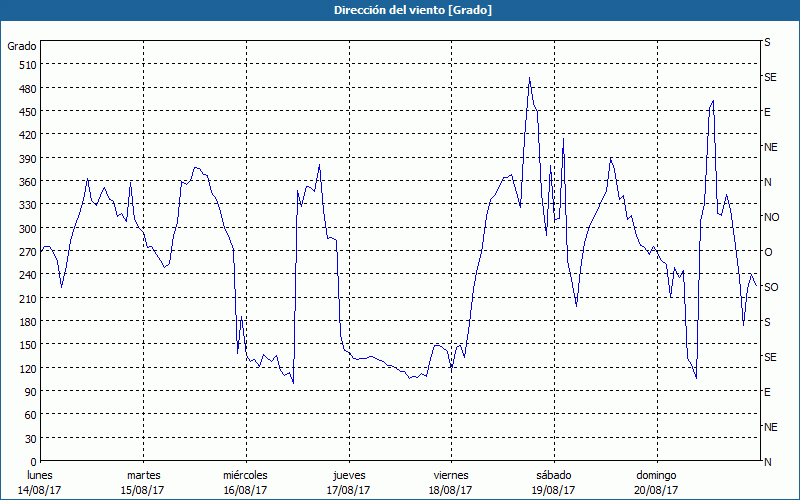
Task: Click the 510 value on the y-axis
Action: coord(26,65)
